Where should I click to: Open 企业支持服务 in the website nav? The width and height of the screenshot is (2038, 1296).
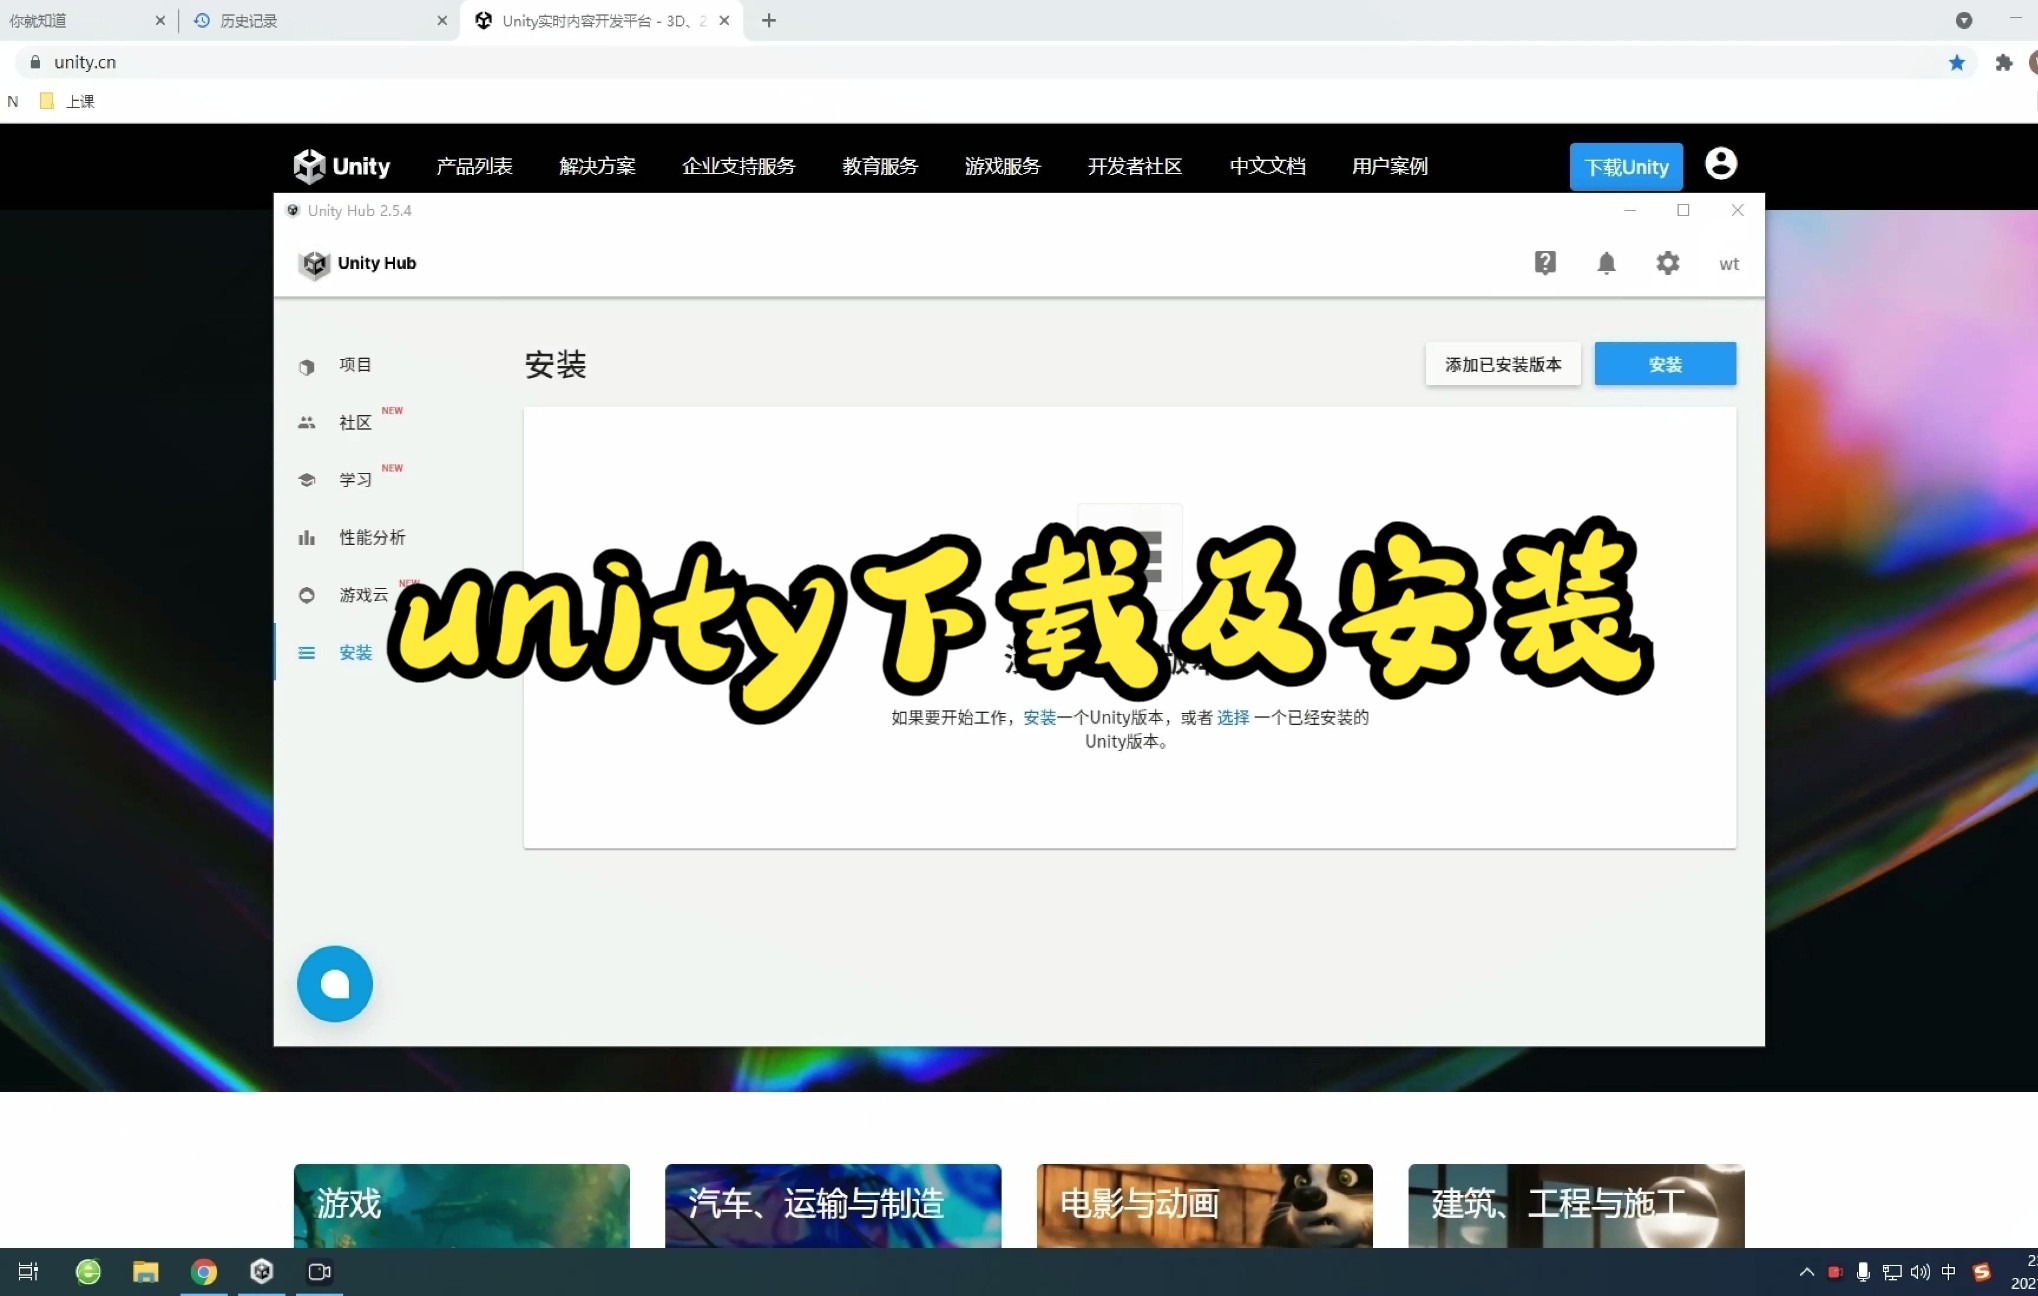click(739, 166)
